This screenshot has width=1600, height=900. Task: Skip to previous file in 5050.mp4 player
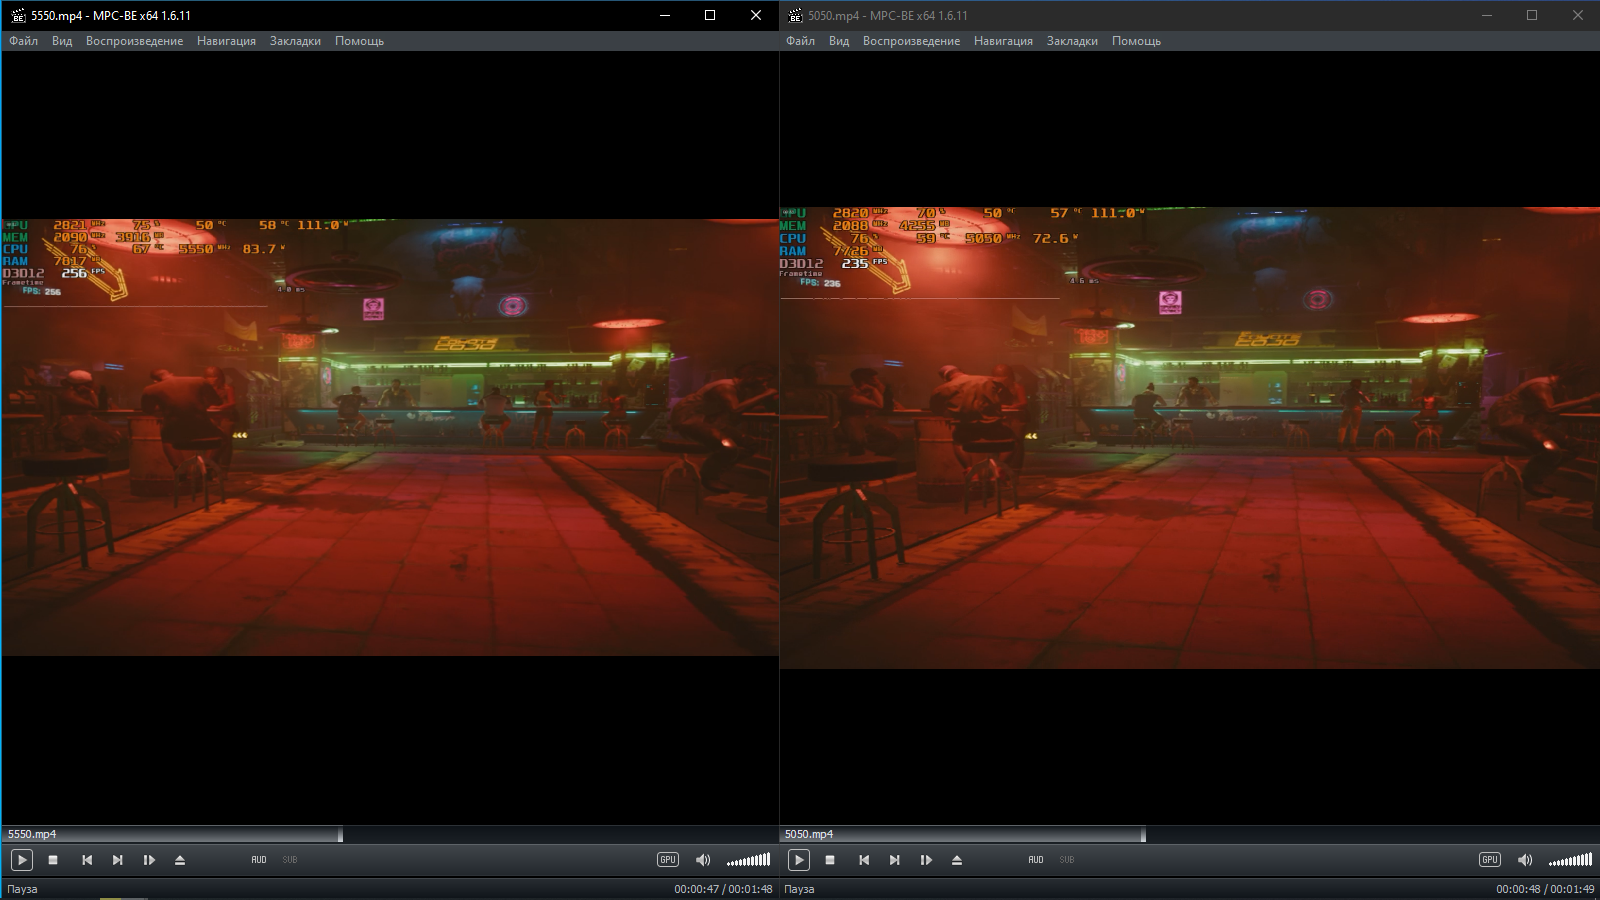pyautogui.click(x=864, y=860)
